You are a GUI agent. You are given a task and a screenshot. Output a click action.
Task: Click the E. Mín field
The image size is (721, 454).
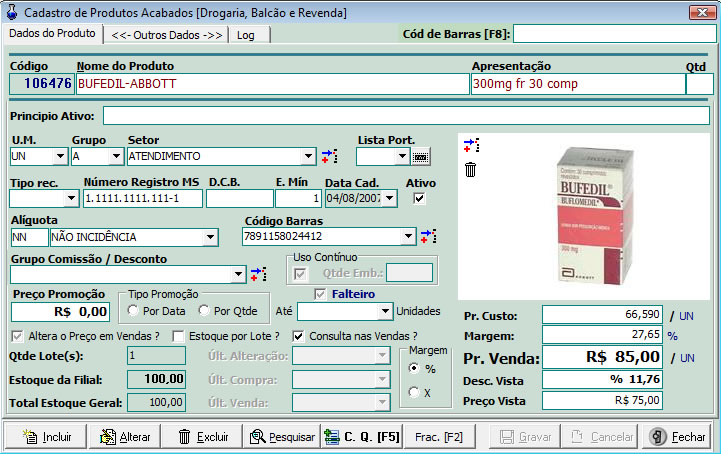pos(298,199)
